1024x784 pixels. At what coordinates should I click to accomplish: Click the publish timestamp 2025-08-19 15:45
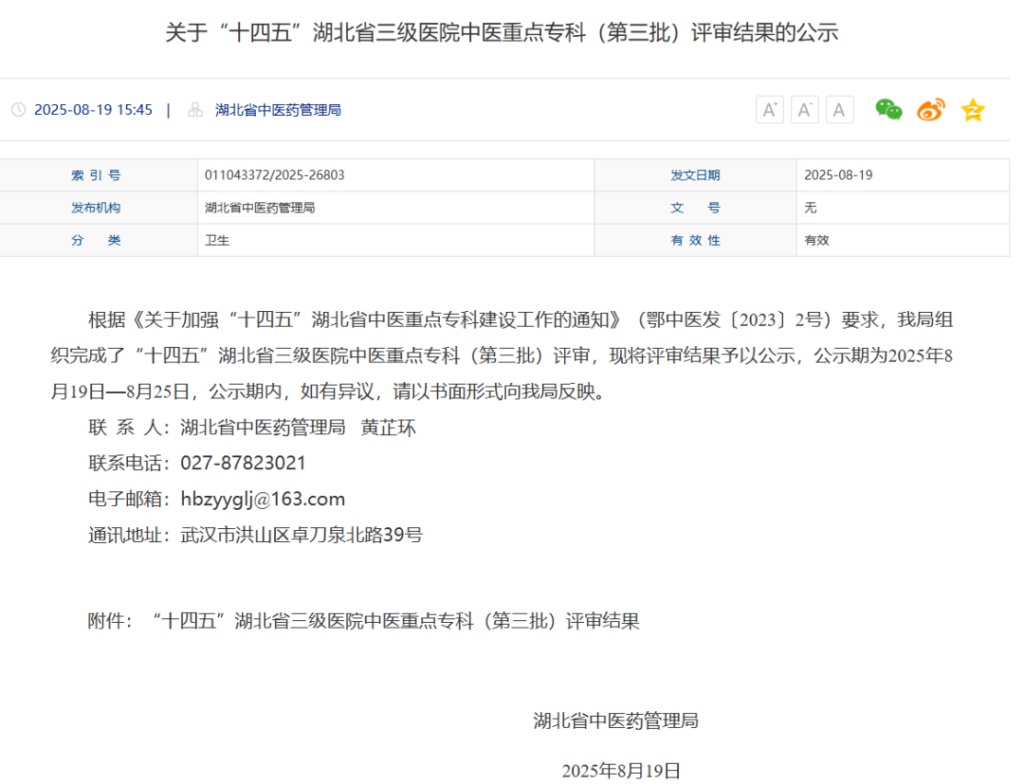pos(93,110)
